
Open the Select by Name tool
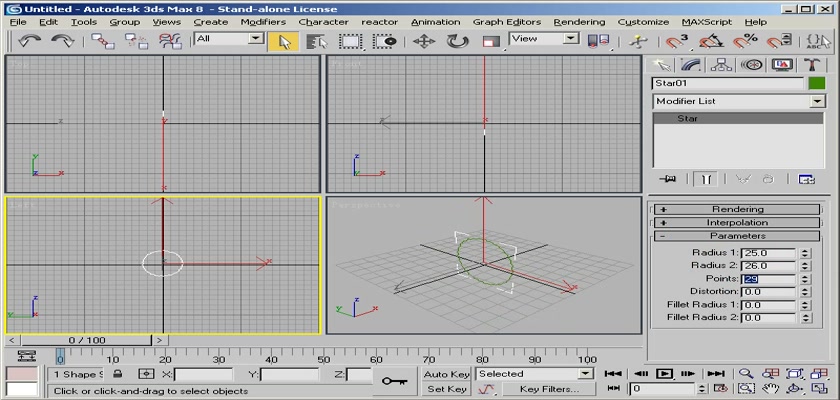coord(317,41)
